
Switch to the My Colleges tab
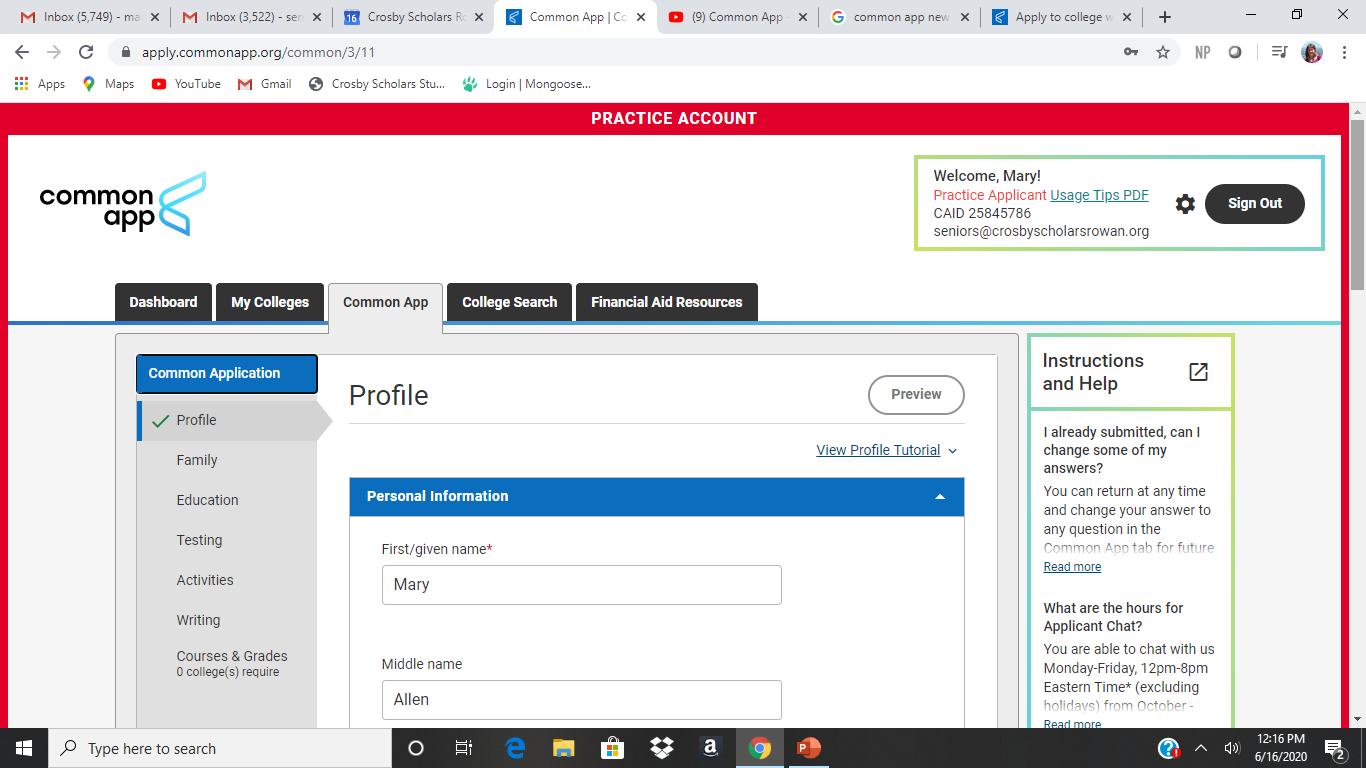(x=270, y=302)
